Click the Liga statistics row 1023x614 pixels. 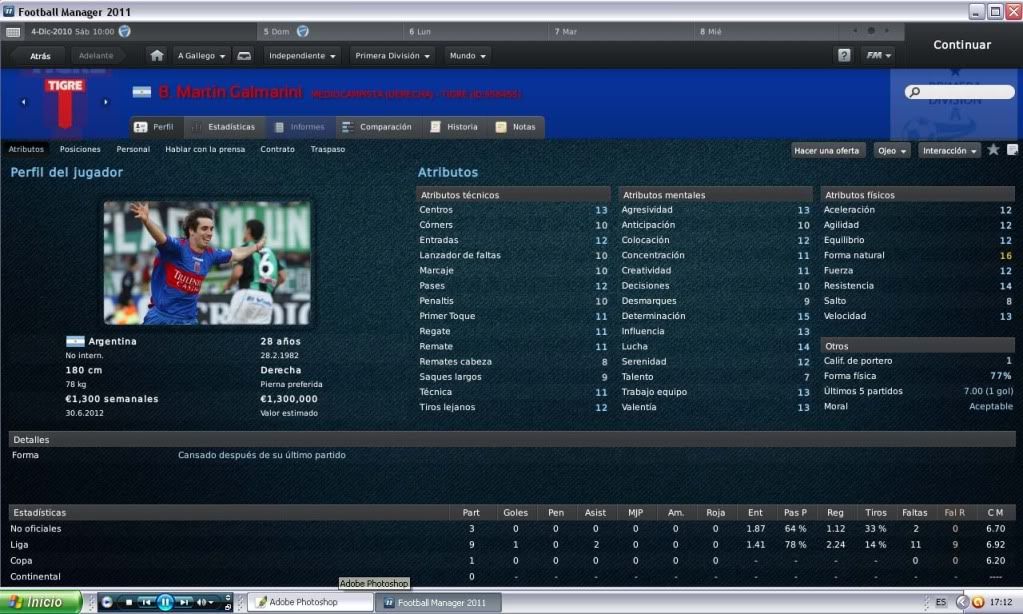512,544
